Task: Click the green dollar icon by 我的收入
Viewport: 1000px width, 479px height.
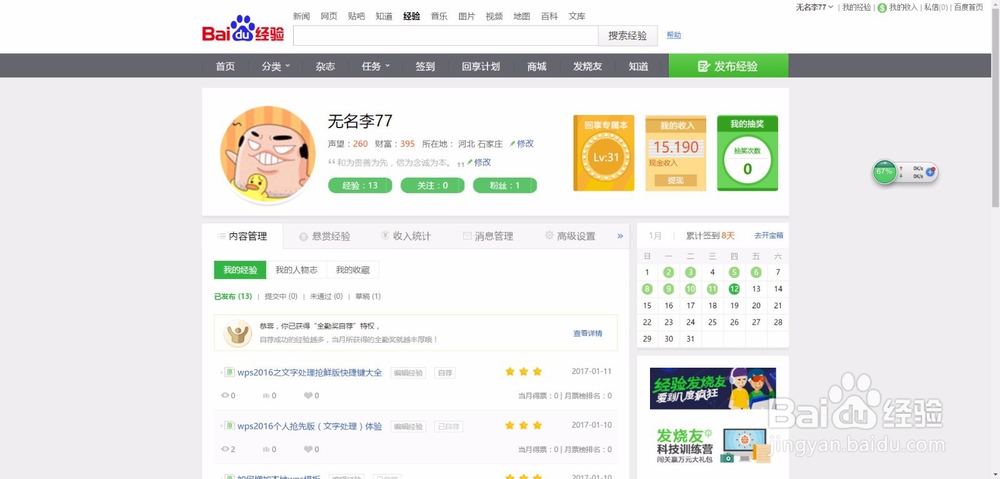Action: (x=882, y=8)
